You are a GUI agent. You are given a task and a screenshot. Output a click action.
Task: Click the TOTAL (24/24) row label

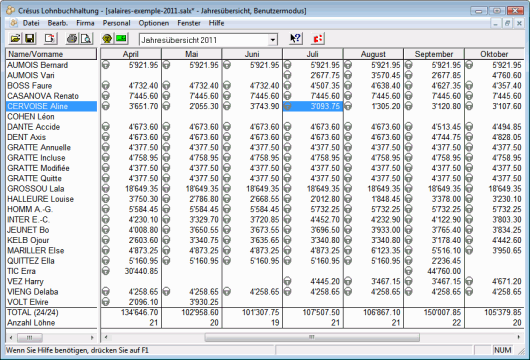click(x=33, y=312)
